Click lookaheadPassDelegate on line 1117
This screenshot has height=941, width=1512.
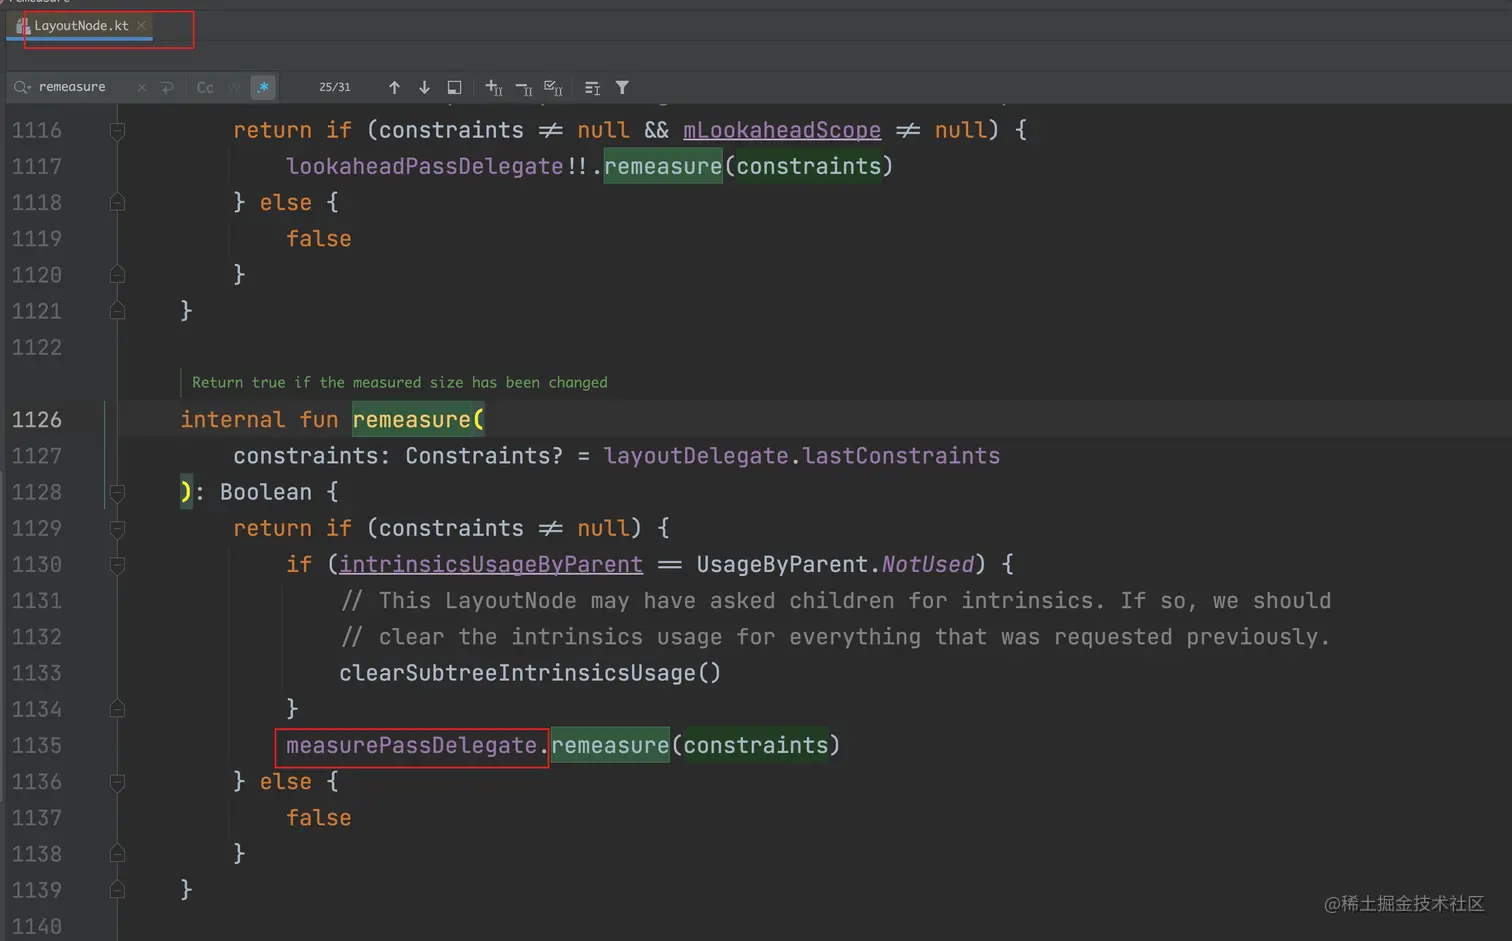(x=425, y=166)
